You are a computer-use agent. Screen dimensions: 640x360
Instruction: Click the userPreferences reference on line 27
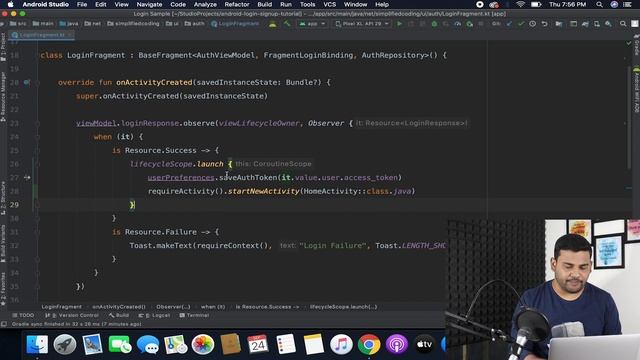click(181, 178)
